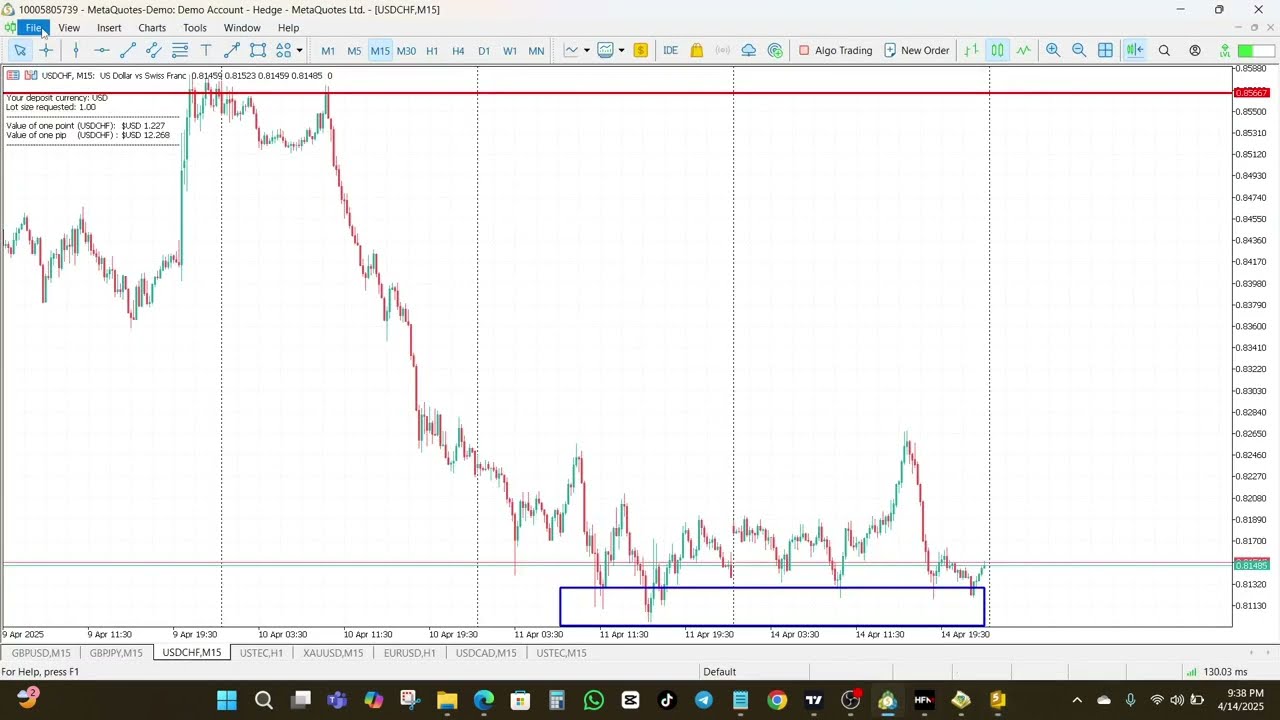Switch chart to M1 timeframe
This screenshot has height=720, width=1280.
pos(328,51)
